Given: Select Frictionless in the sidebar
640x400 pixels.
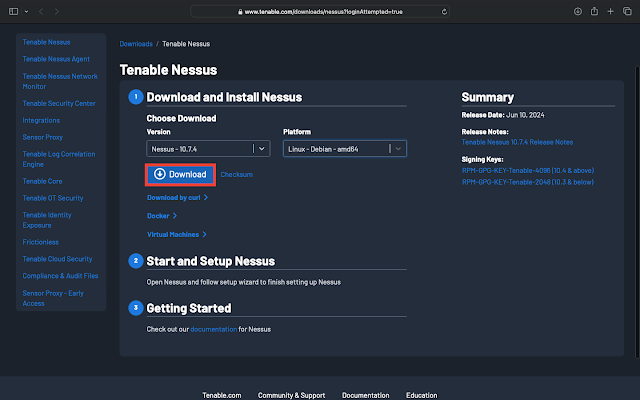Looking at the screenshot, I should click(40, 242).
